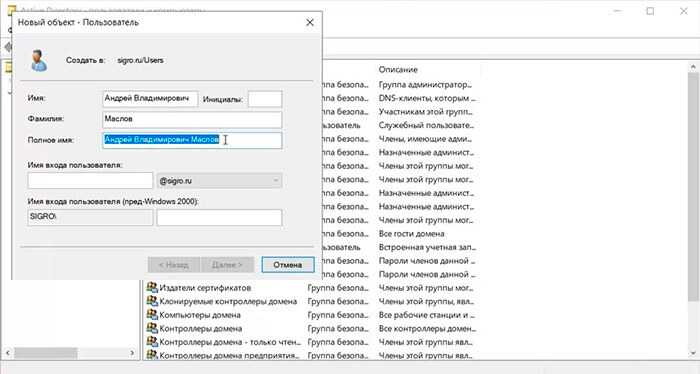Click the Далее > button
This screenshot has height=374, width=700.
pyautogui.click(x=227, y=265)
